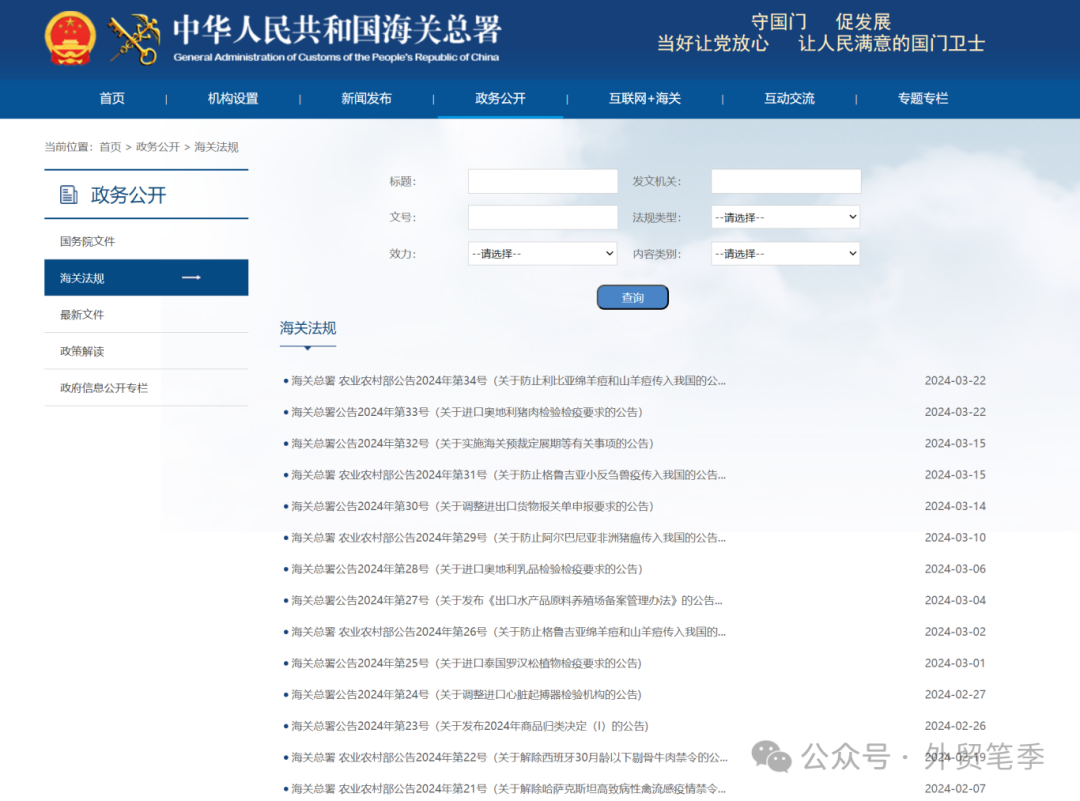
Task: Open announcement 2024年第30号 on declaration forms
Action: point(472,506)
